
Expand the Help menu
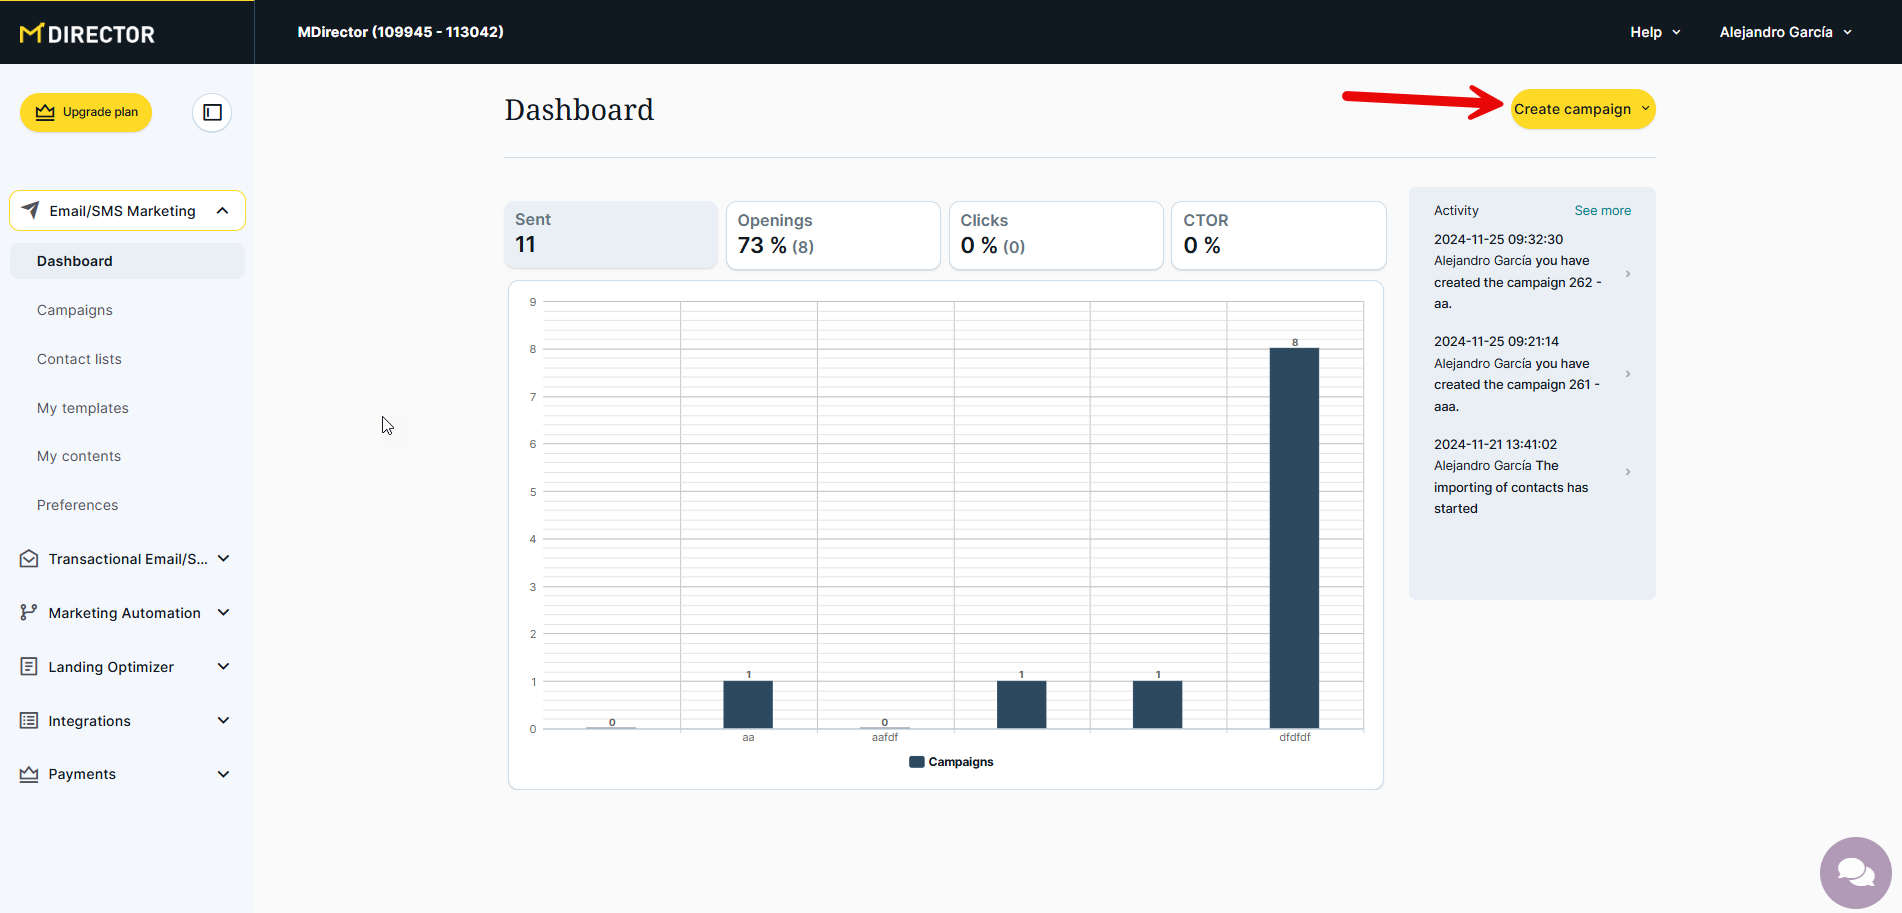click(x=1654, y=32)
